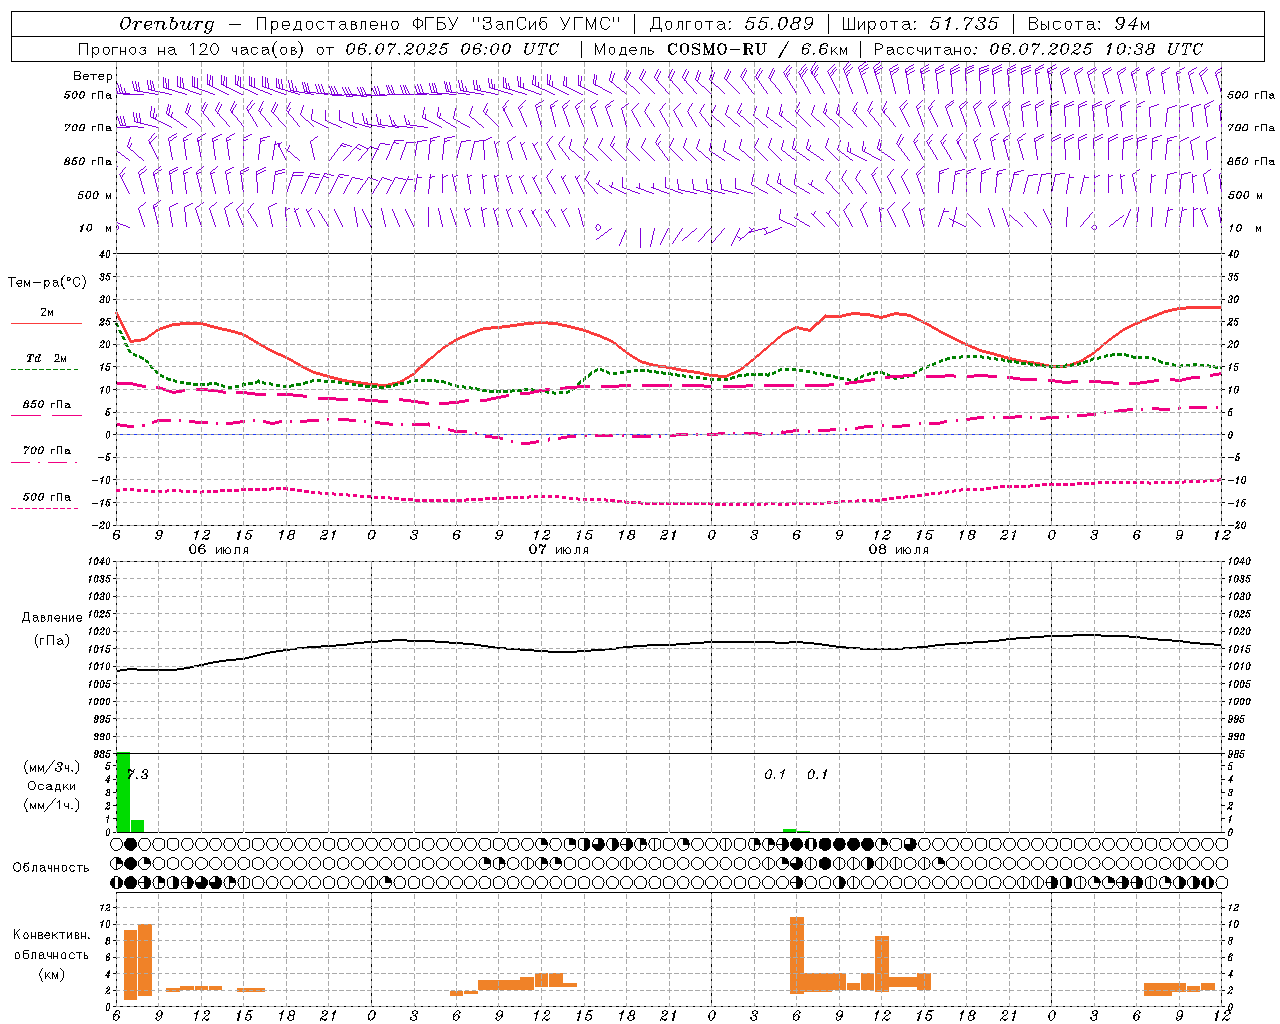1280x1024 pixels.
Task: Click the "07 июля" date label
Action: [x=559, y=550]
